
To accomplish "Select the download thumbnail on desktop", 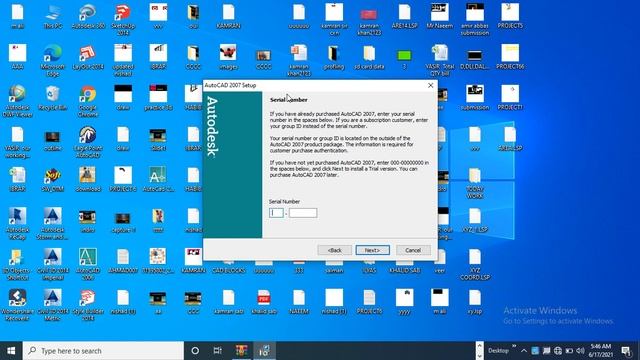I will click(88, 180).
